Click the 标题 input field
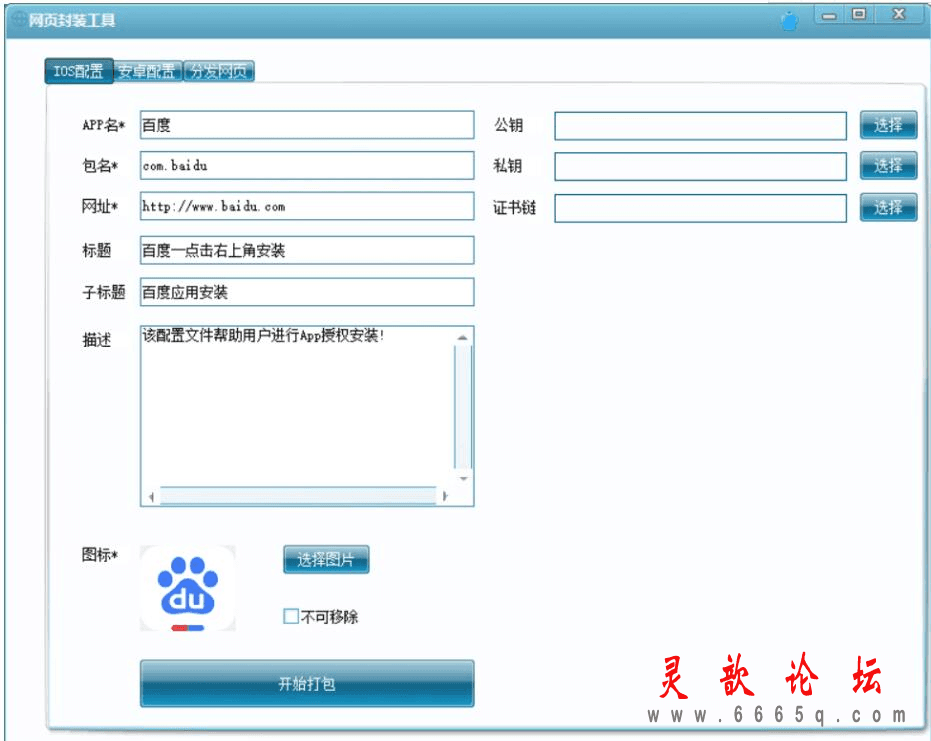The image size is (931, 741). click(x=307, y=250)
